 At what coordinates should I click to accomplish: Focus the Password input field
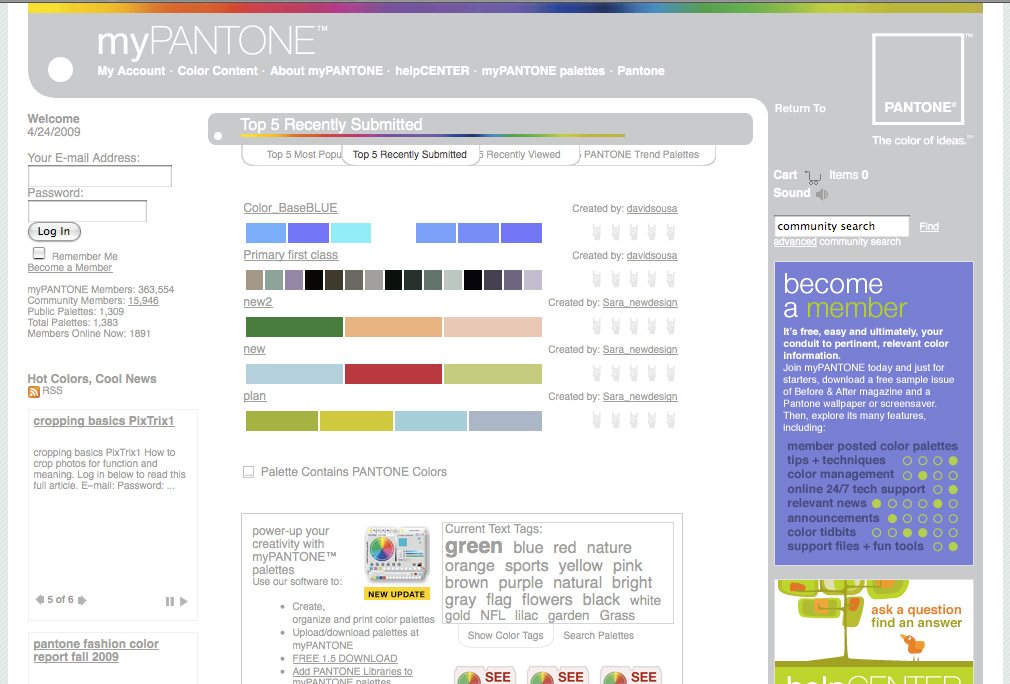pyautogui.click(x=88, y=211)
